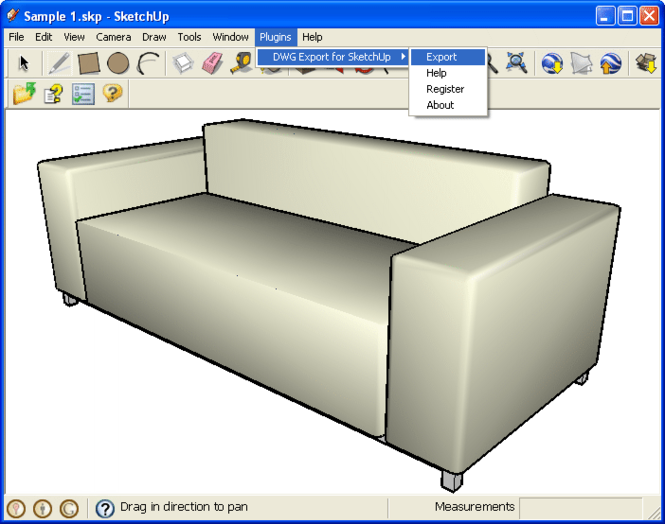Open the File menu
The width and height of the screenshot is (665, 524).
click(x=17, y=37)
